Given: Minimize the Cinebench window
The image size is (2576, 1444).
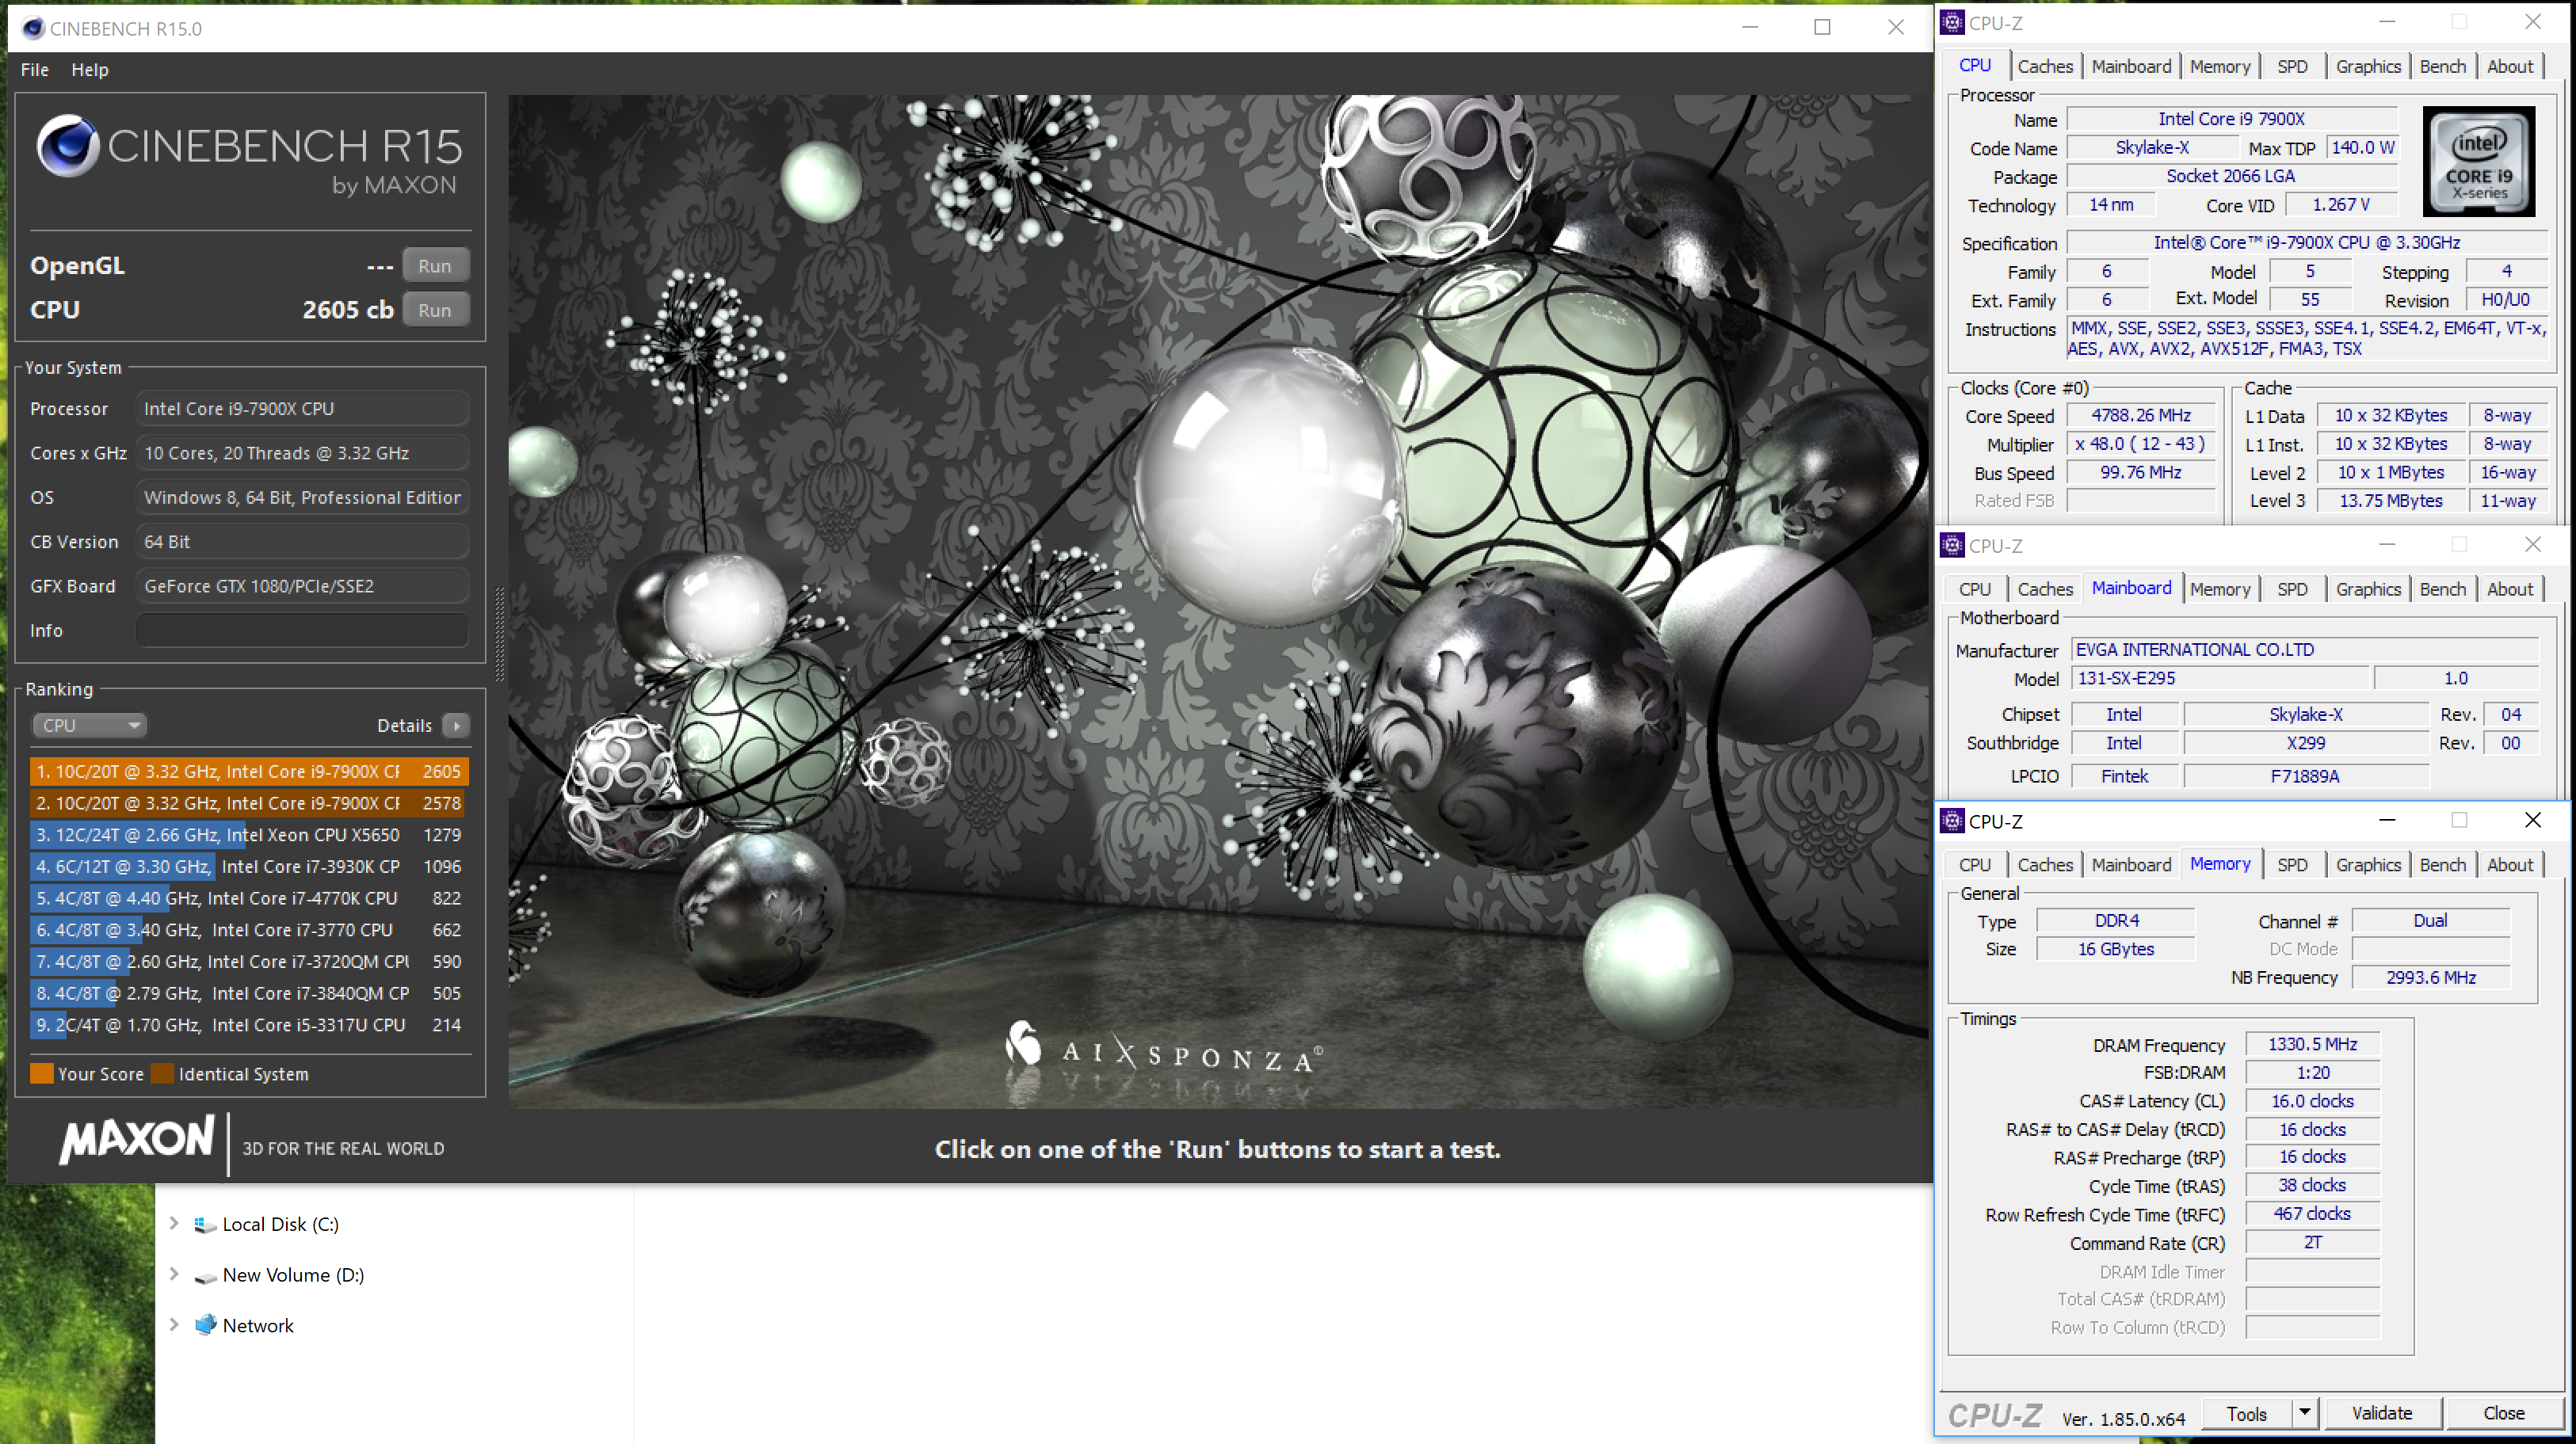Looking at the screenshot, I should click(x=1750, y=28).
